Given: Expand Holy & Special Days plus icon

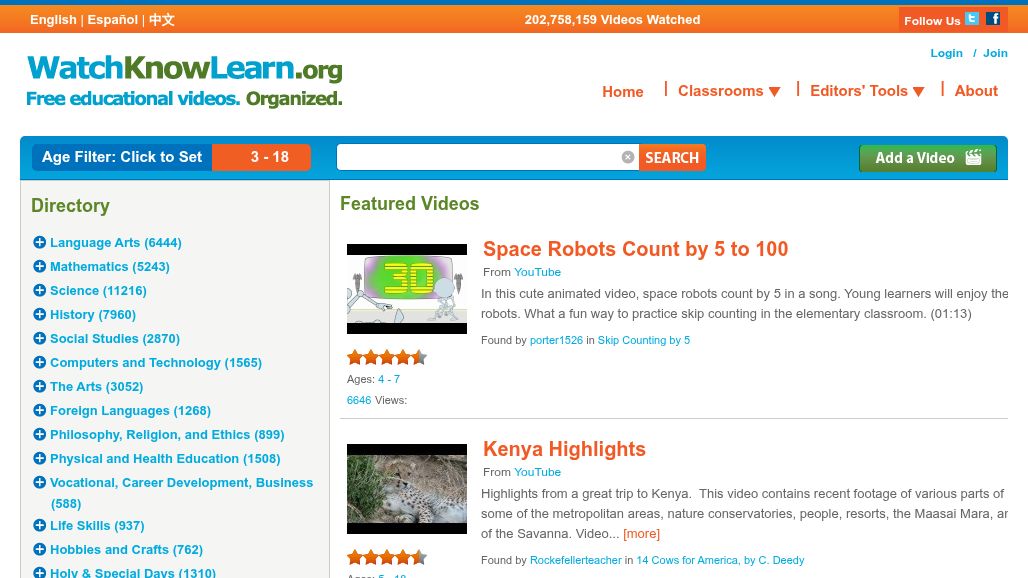Looking at the screenshot, I should point(39,573).
